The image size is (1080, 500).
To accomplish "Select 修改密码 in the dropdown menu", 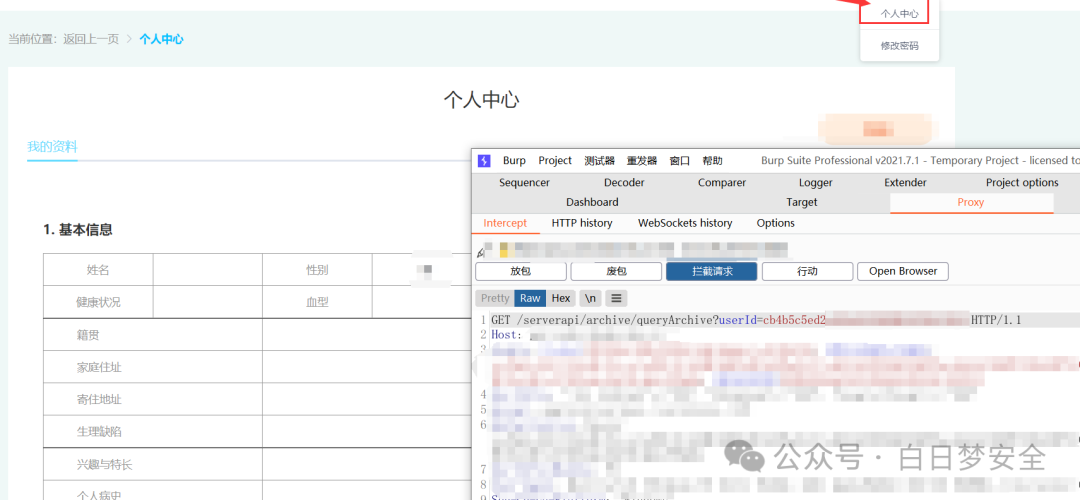I will (899, 46).
